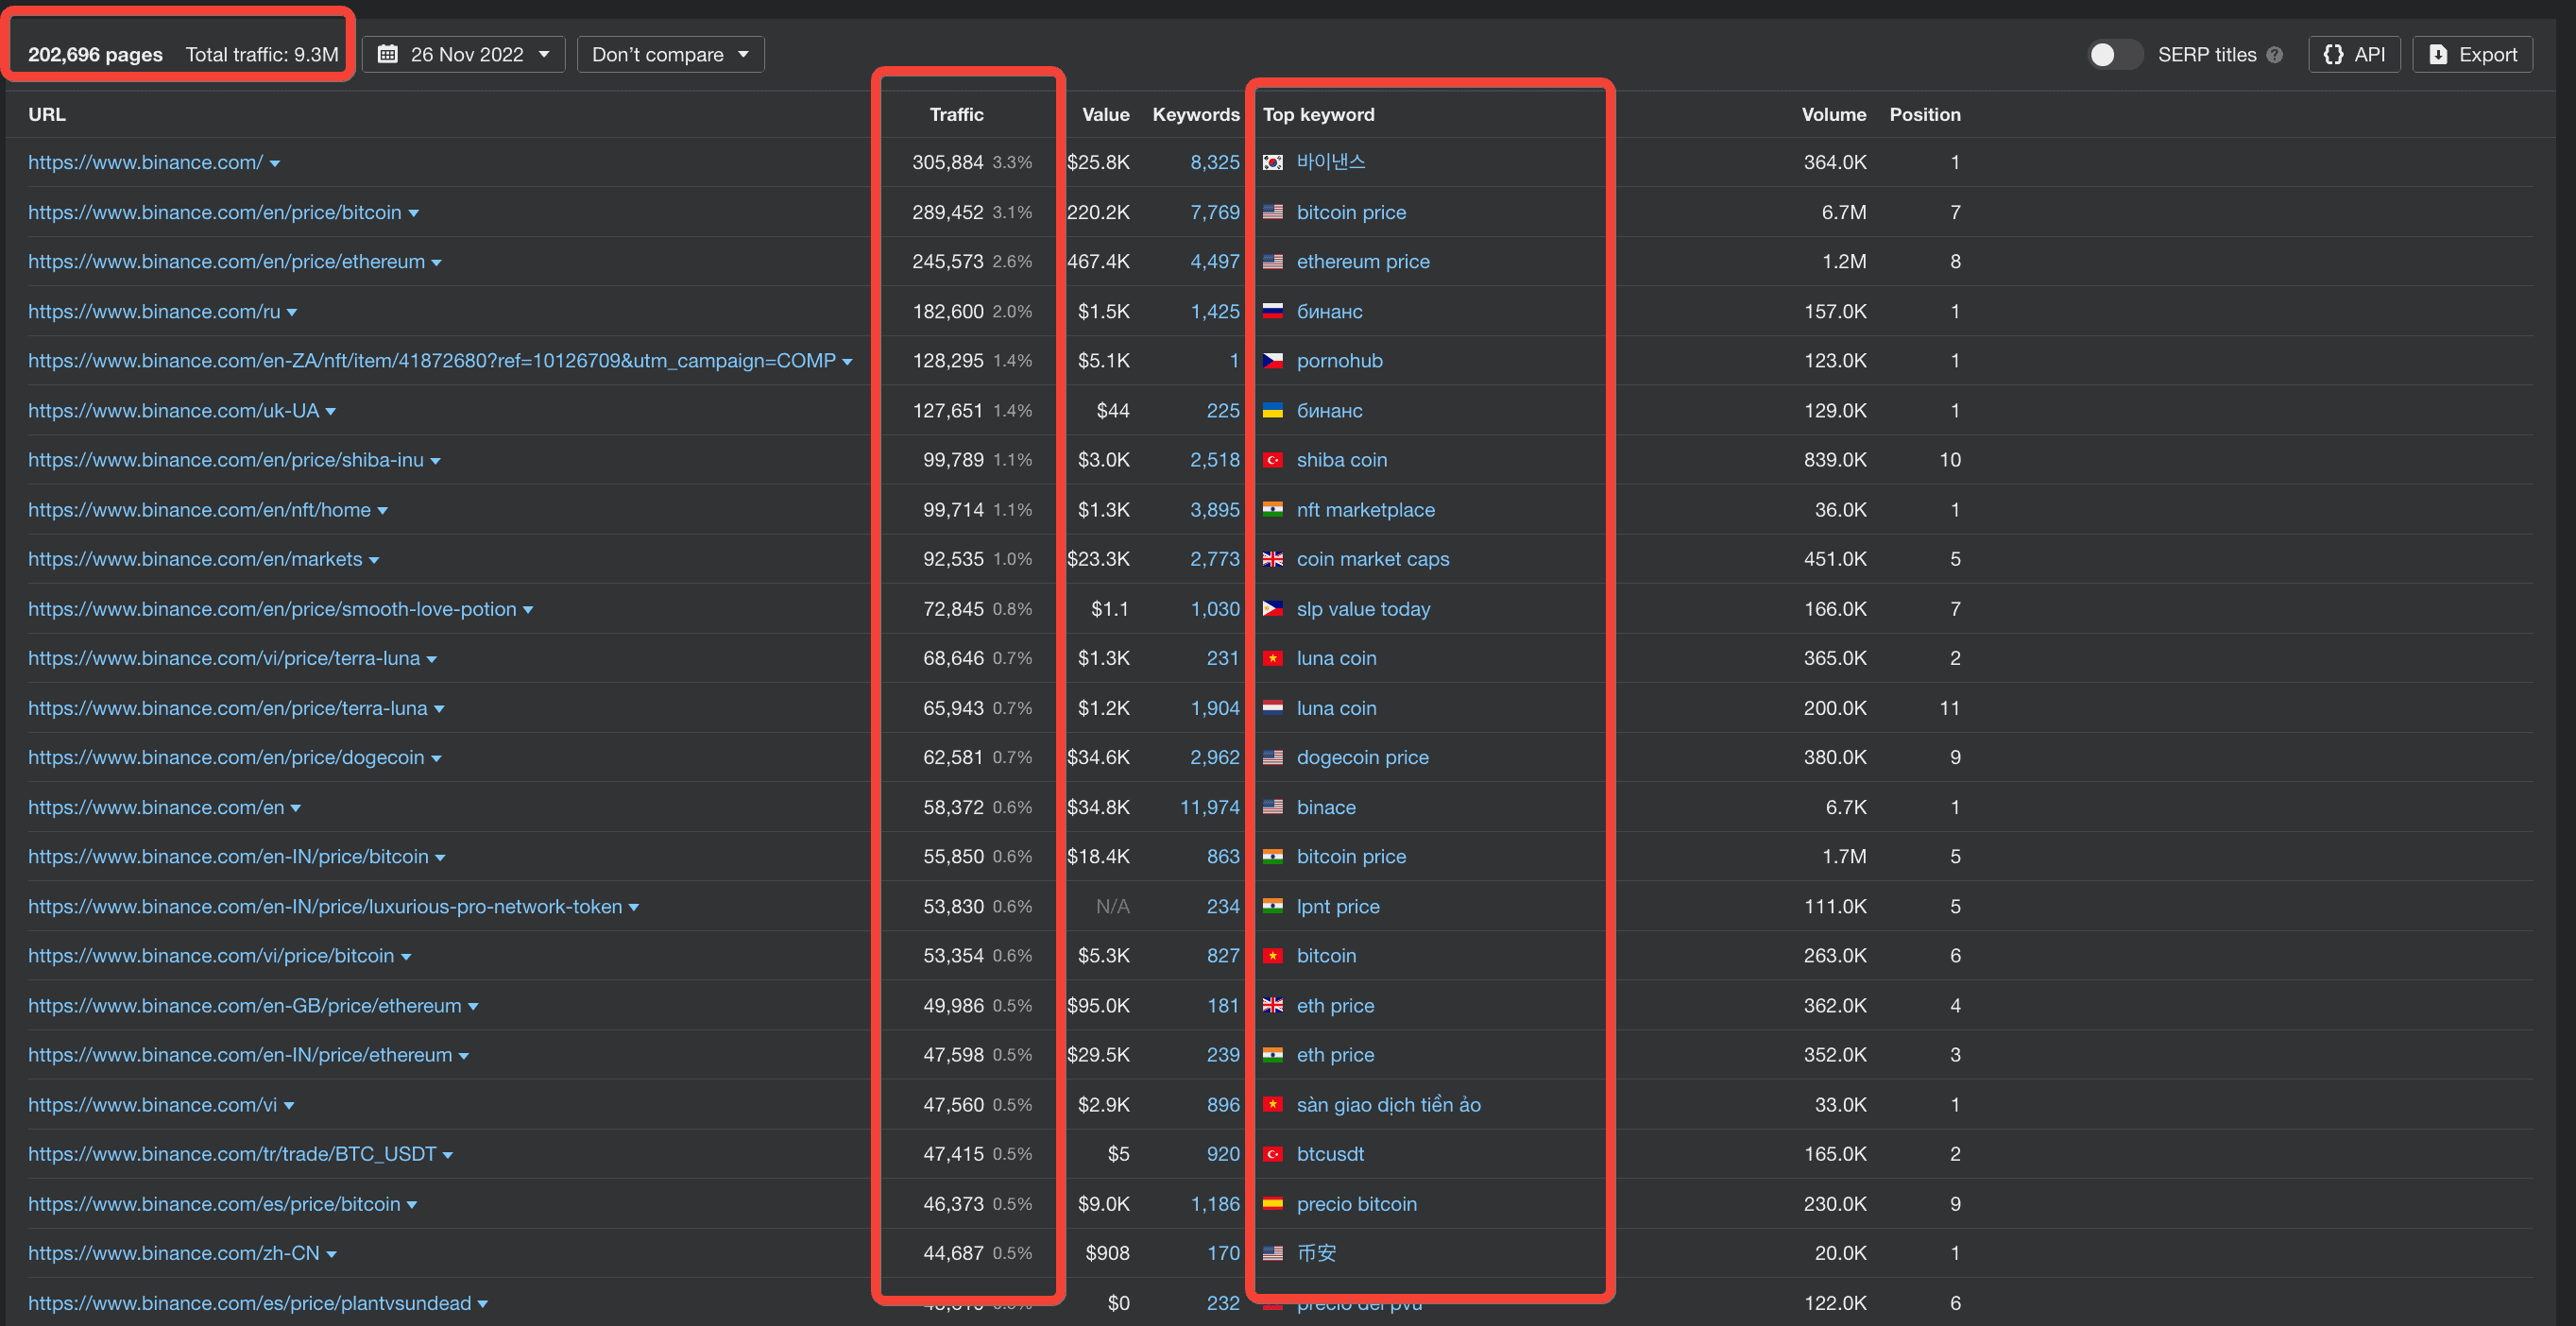
Task: Open the 26 Nov 2022 date dropdown
Action: tap(464, 54)
